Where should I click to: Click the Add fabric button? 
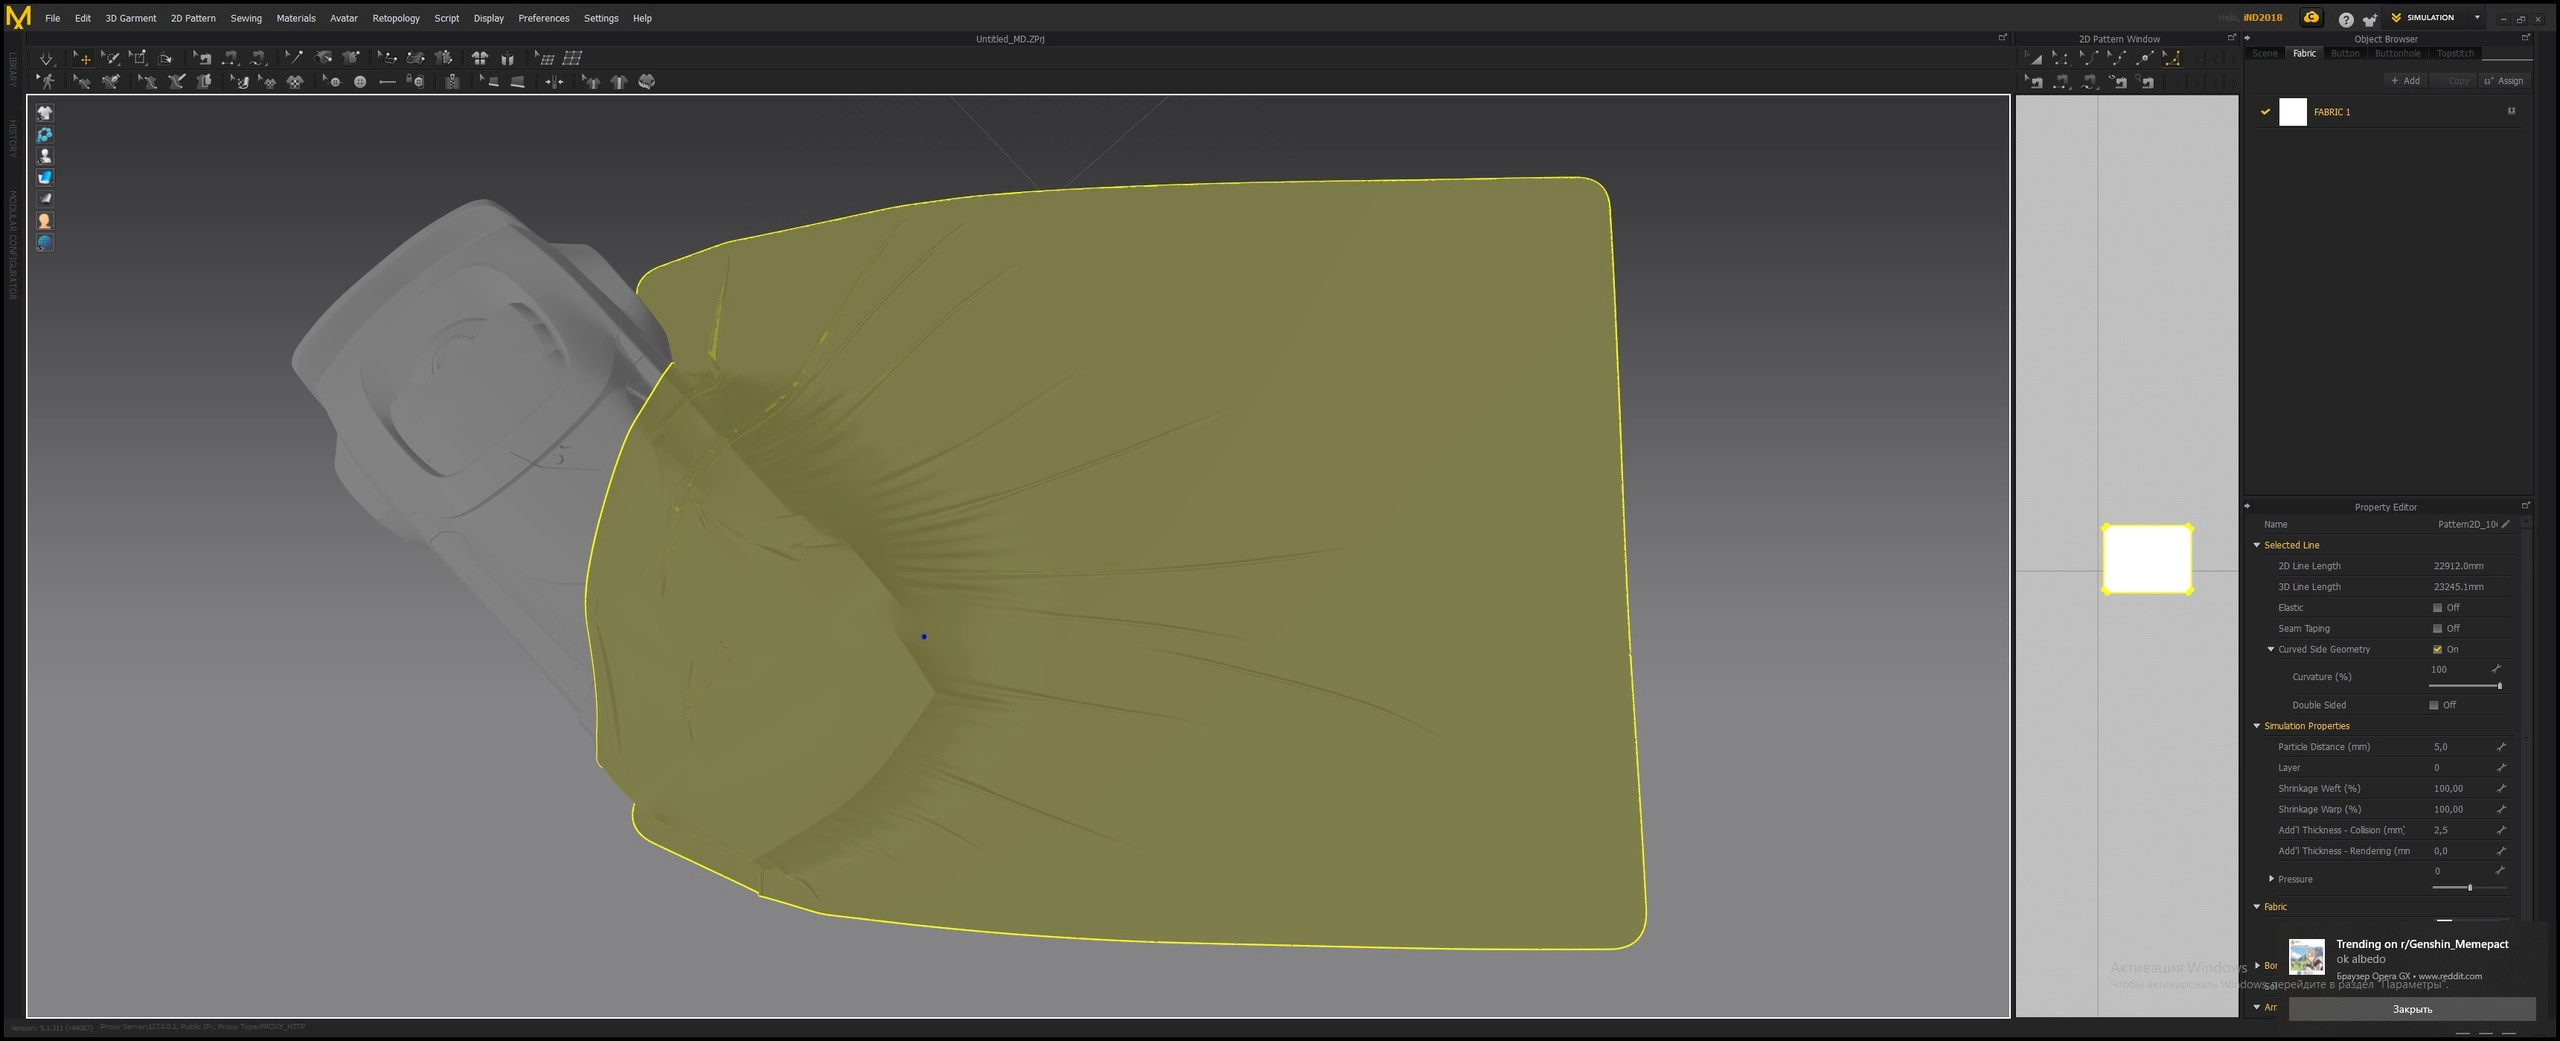tap(2405, 81)
